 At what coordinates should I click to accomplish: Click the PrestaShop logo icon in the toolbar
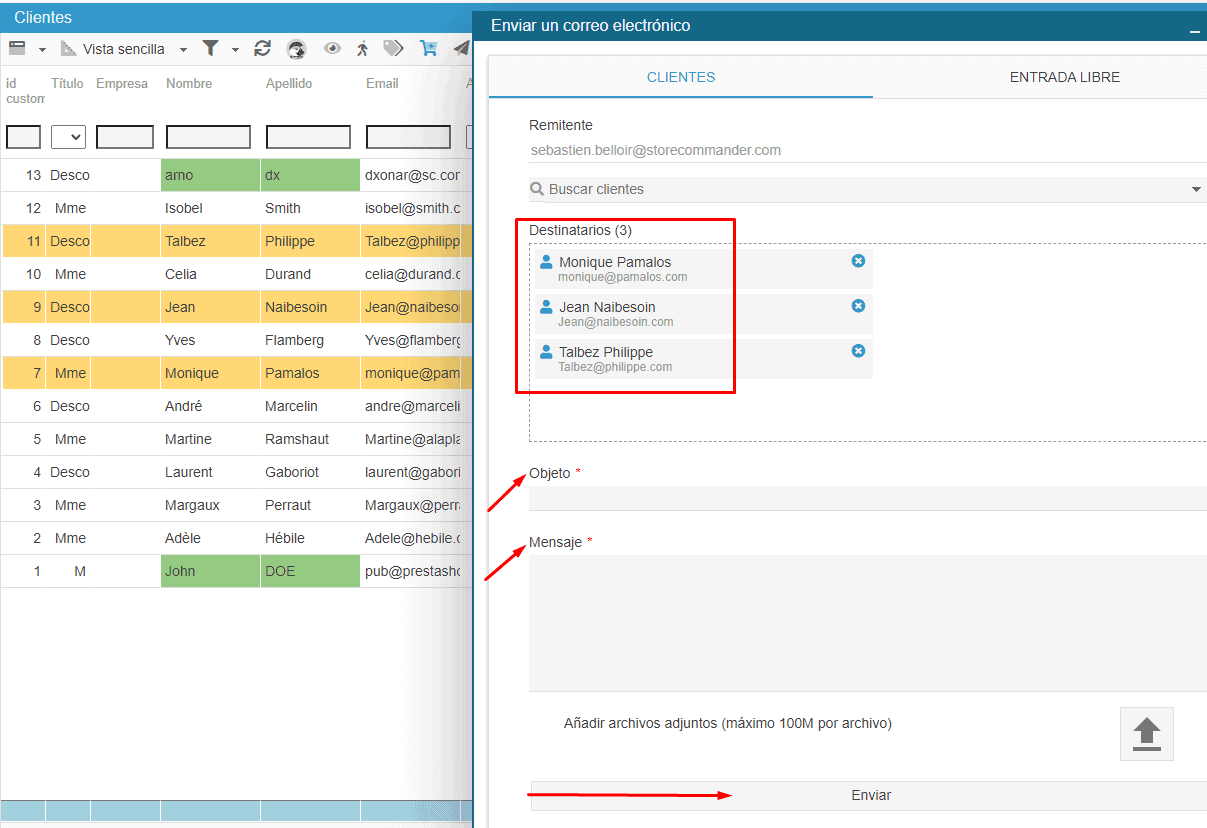[296, 49]
